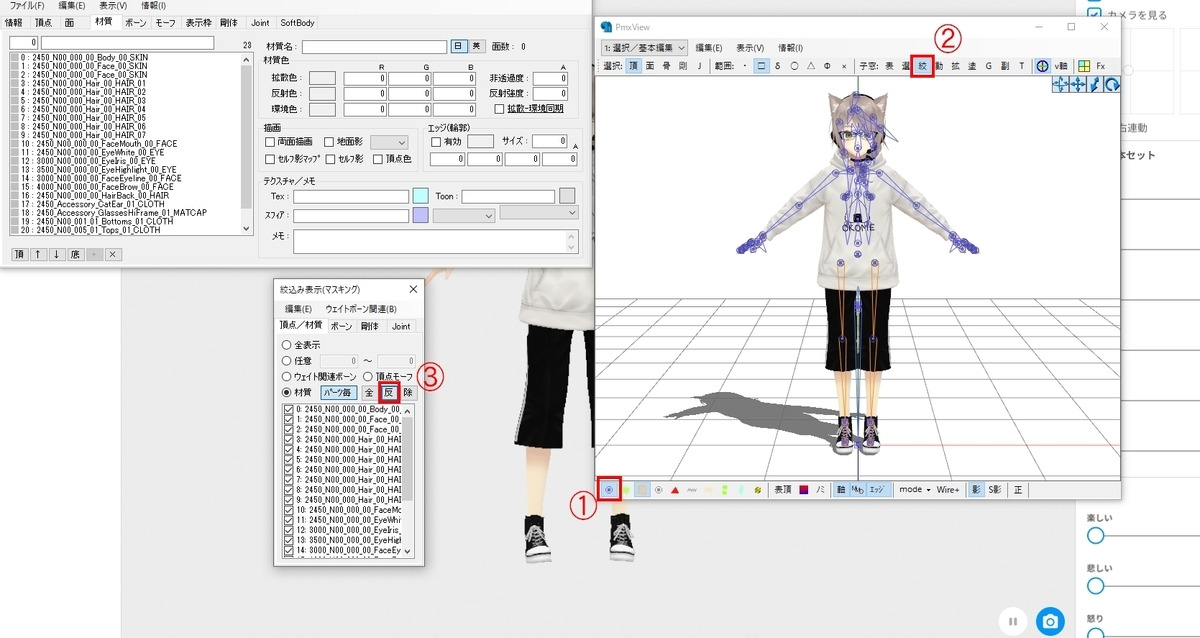Select 面 face selection mode in PmxView
Viewport: 1200px width, 638px height.
point(650,65)
